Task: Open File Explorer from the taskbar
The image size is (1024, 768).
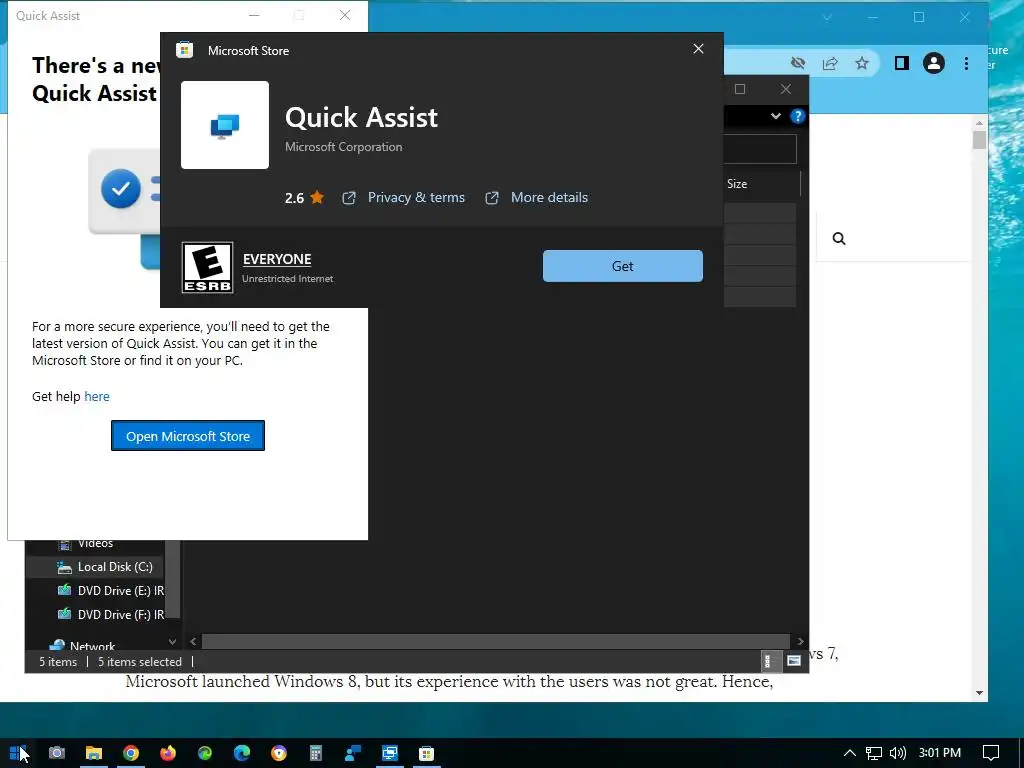Action: pyautogui.click(x=94, y=753)
